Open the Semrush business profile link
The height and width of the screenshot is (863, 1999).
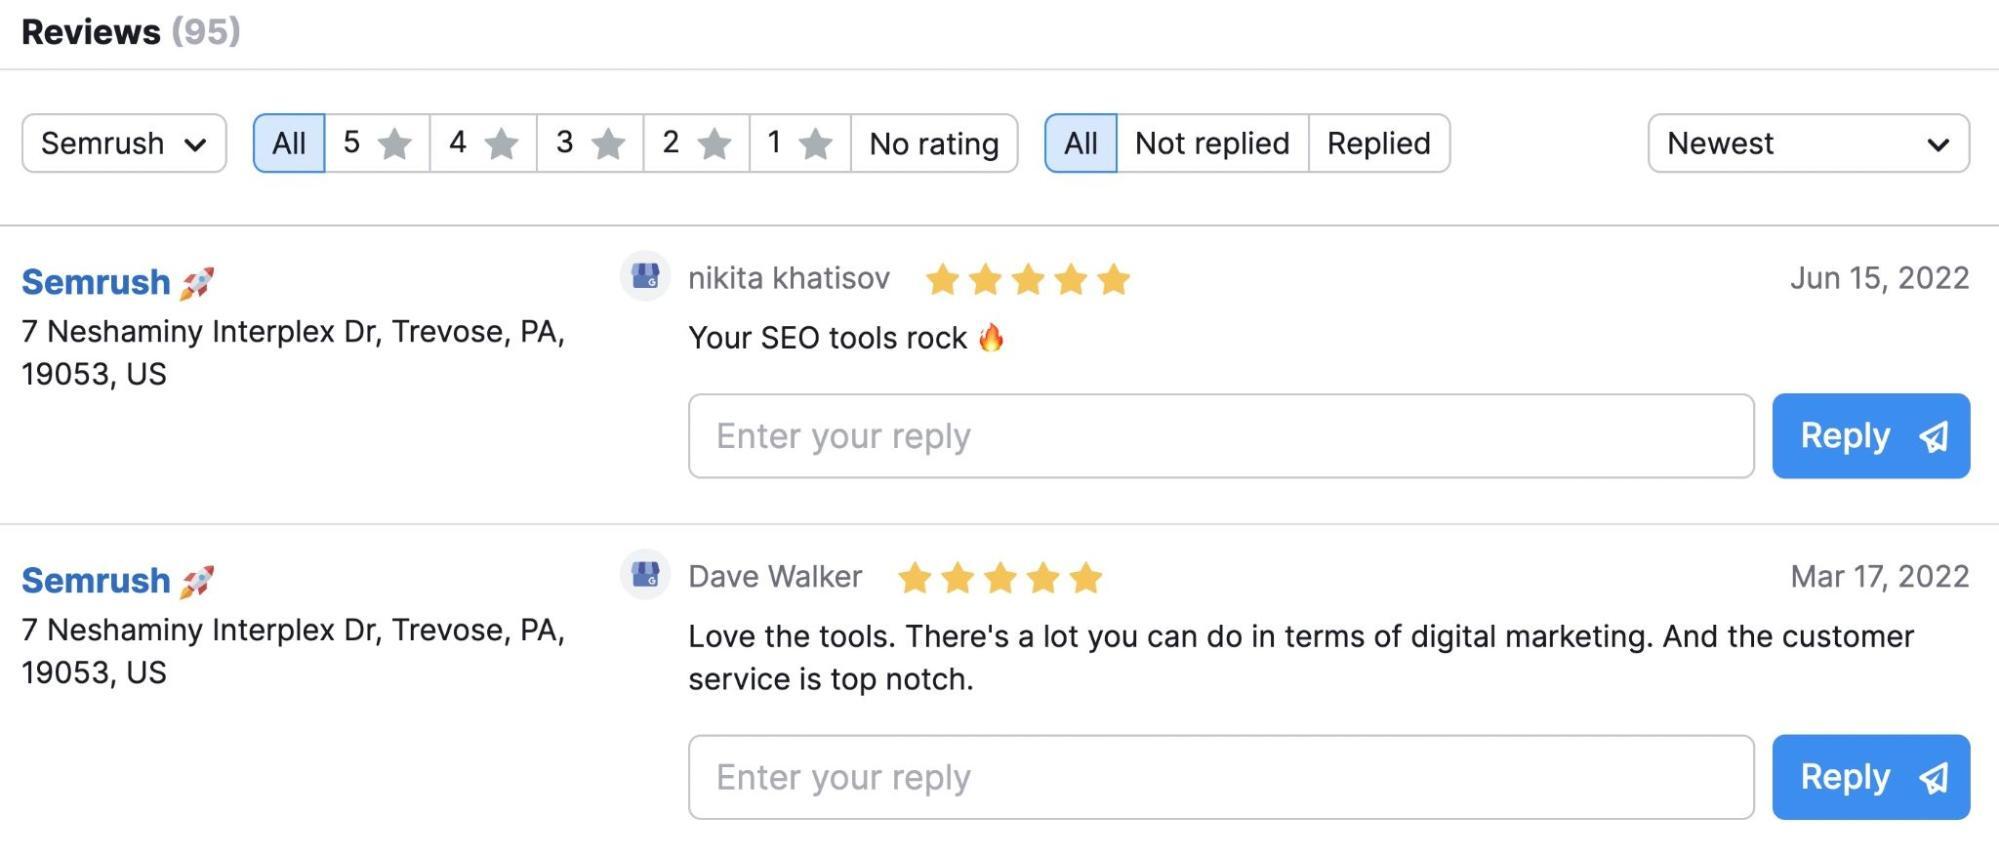(x=95, y=280)
